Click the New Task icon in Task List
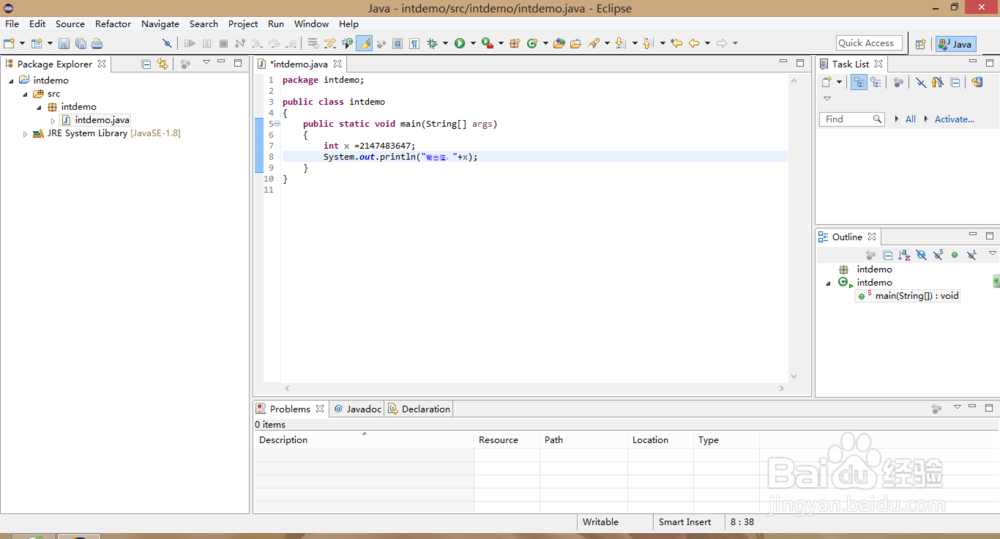This screenshot has height=539, width=1000. coord(827,82)
